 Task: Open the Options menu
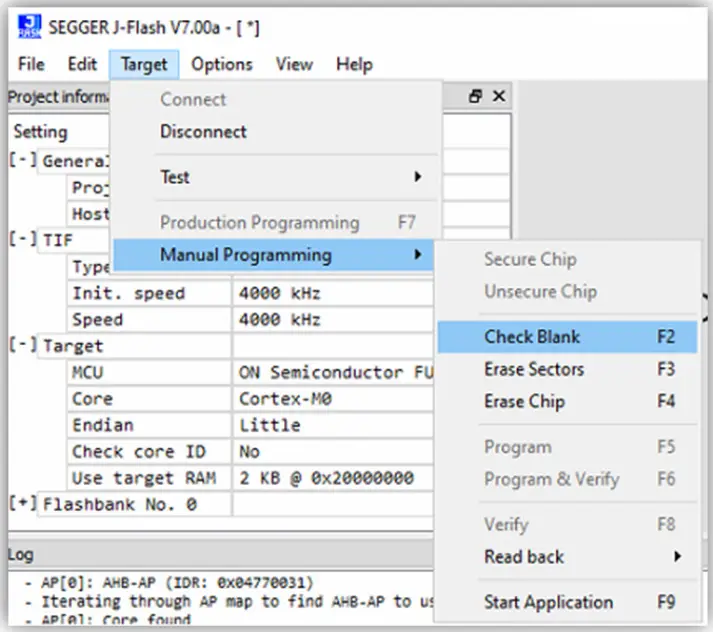tap(222, 64)
